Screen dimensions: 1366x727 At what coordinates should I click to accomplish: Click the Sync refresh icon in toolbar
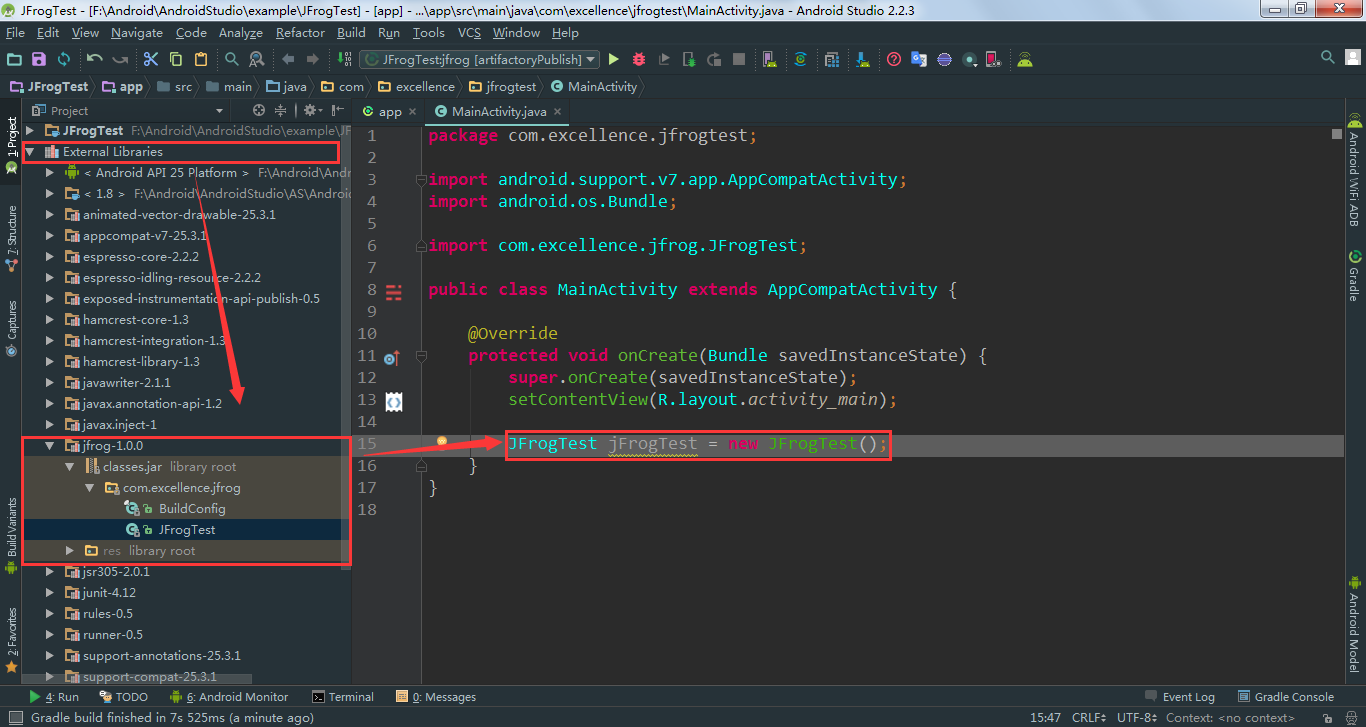coord(64,60)
